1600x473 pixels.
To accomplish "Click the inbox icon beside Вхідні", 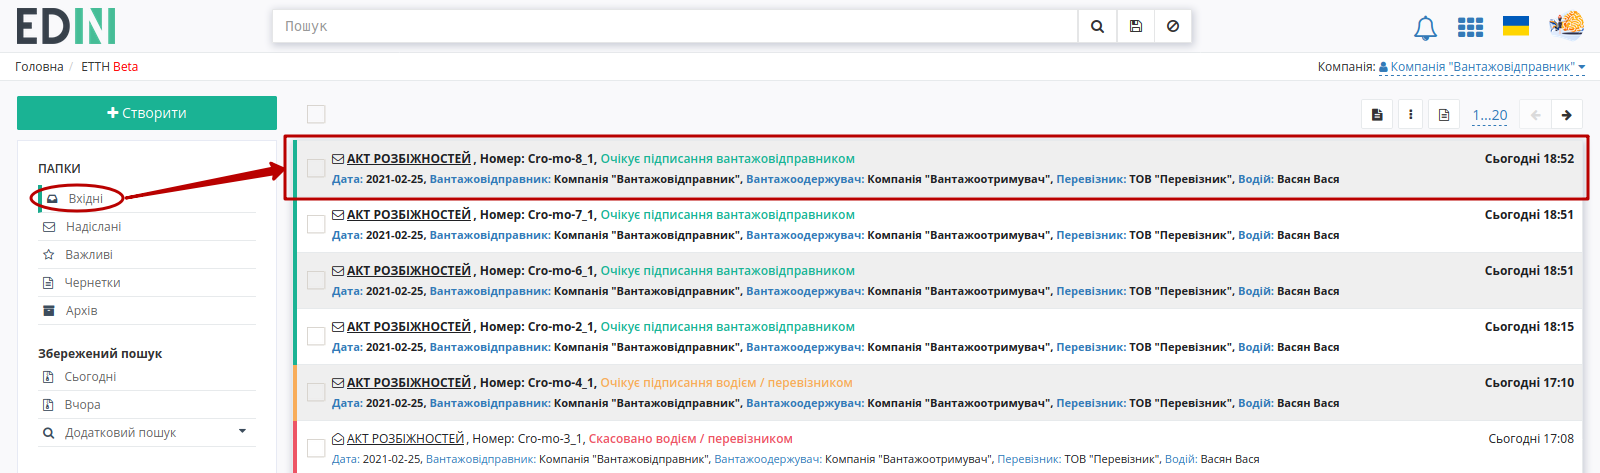I will (x=52, y=199).
